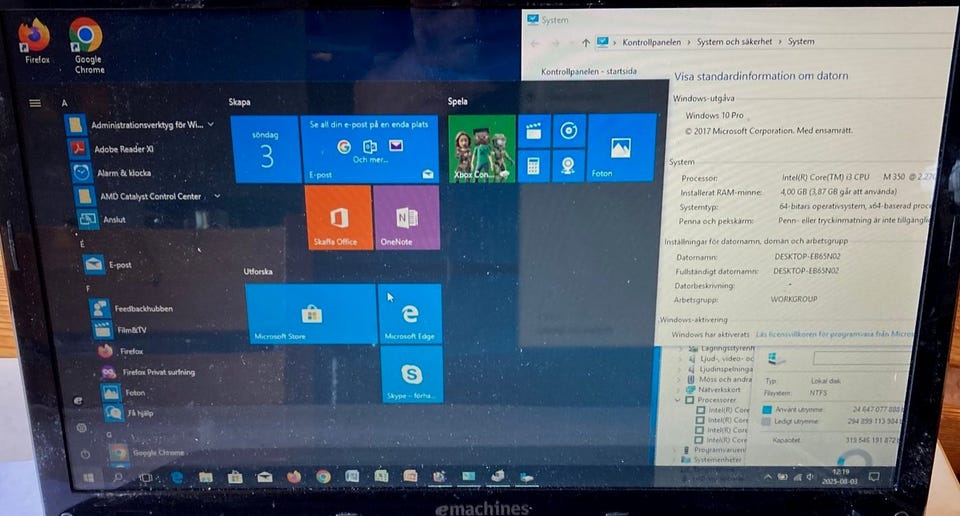Click System och säkerhet breadcrumb
Viewport: 960px width, 516px height.
tap(734, 42)
